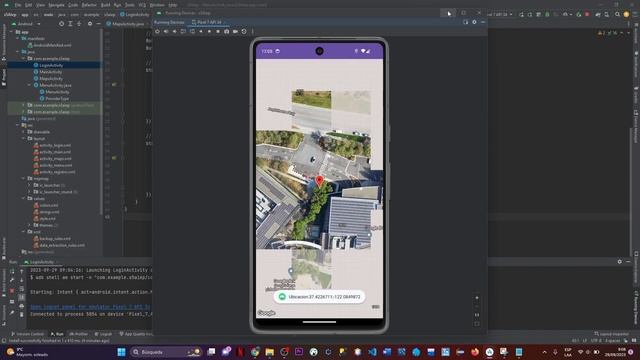Rotate the emulator right

[192, 31]
